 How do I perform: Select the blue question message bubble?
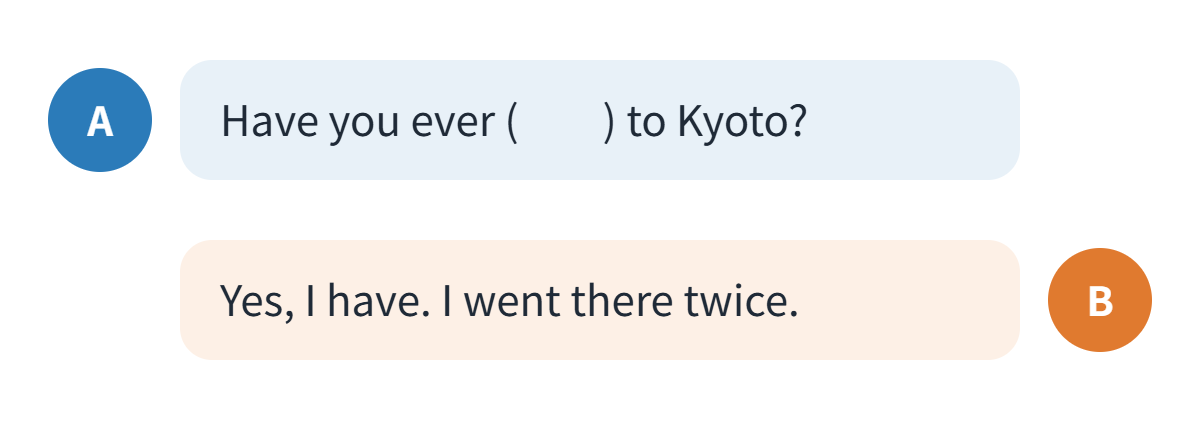pyautogui.click(x=600, y=120)
